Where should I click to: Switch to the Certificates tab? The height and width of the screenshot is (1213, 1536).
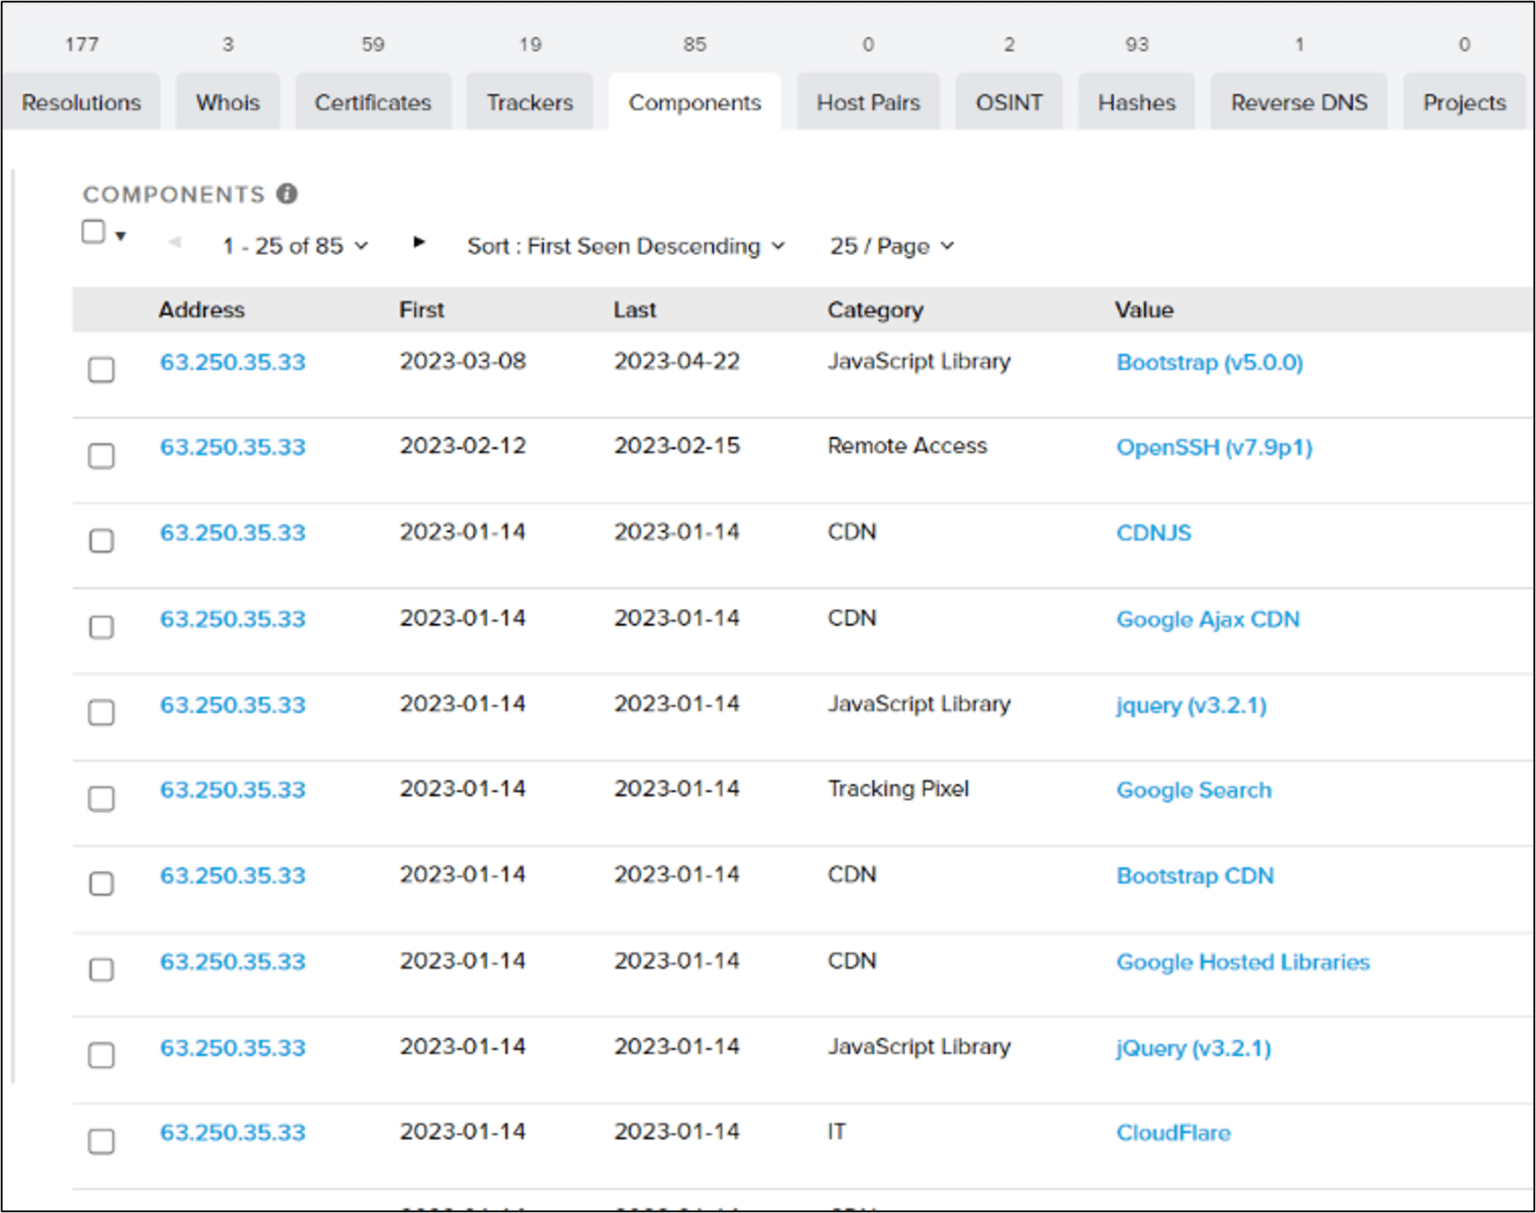(373, 102)
